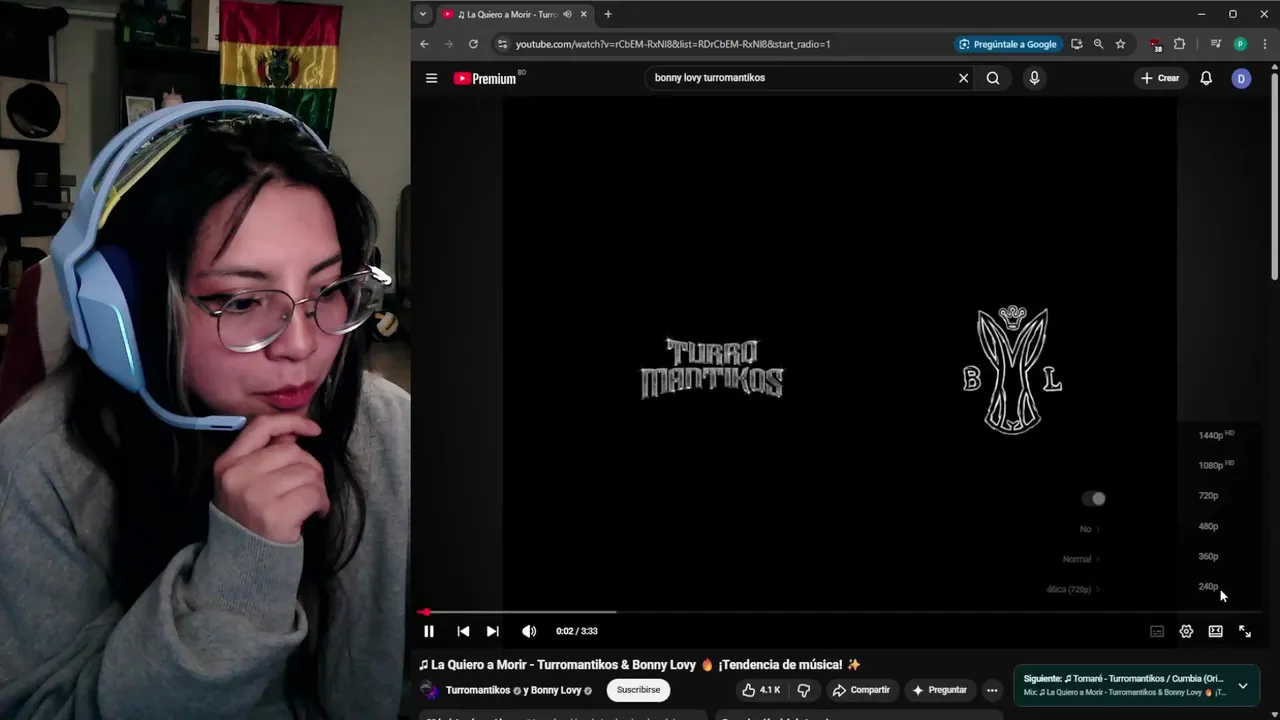
Task: Start voice search with microphone
Action: (1034, 78)
